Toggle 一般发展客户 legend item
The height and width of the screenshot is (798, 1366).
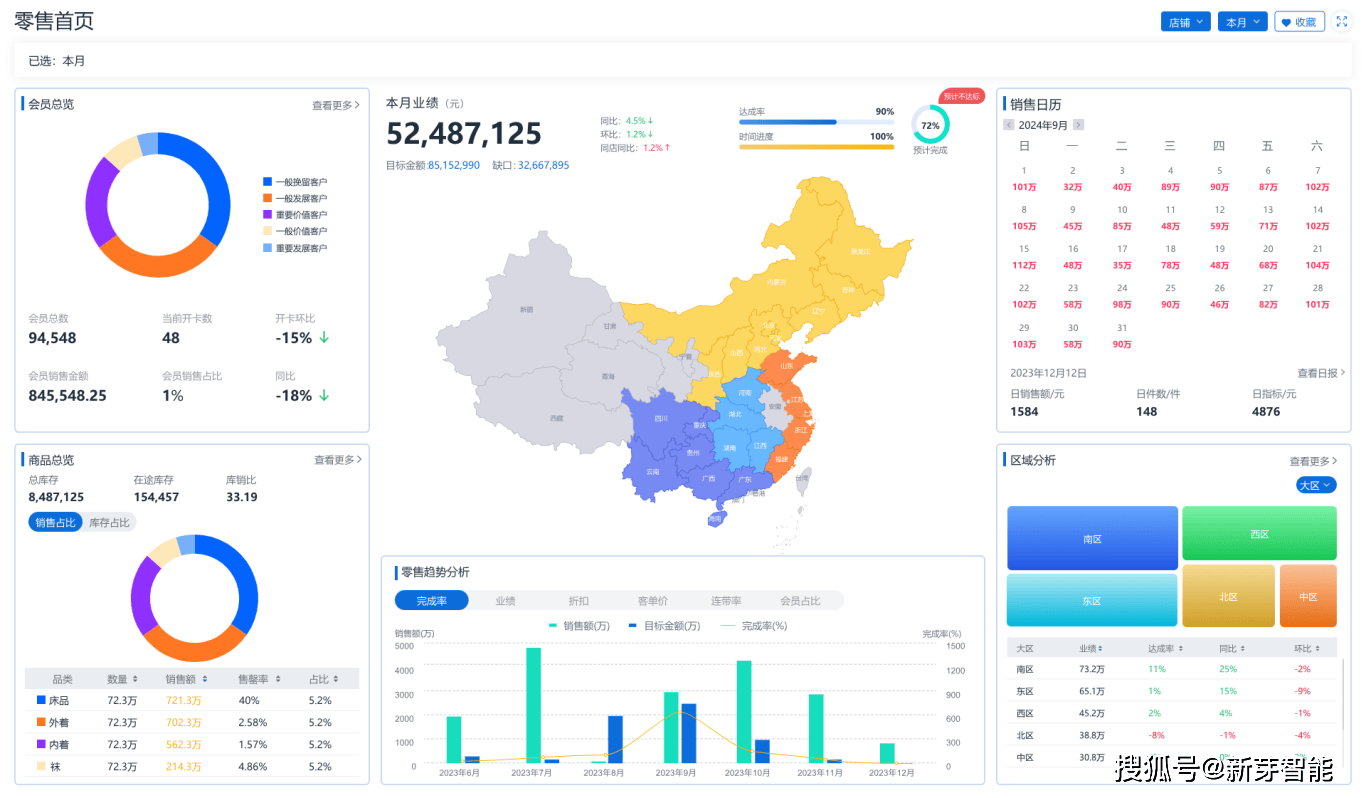point(295,198)
